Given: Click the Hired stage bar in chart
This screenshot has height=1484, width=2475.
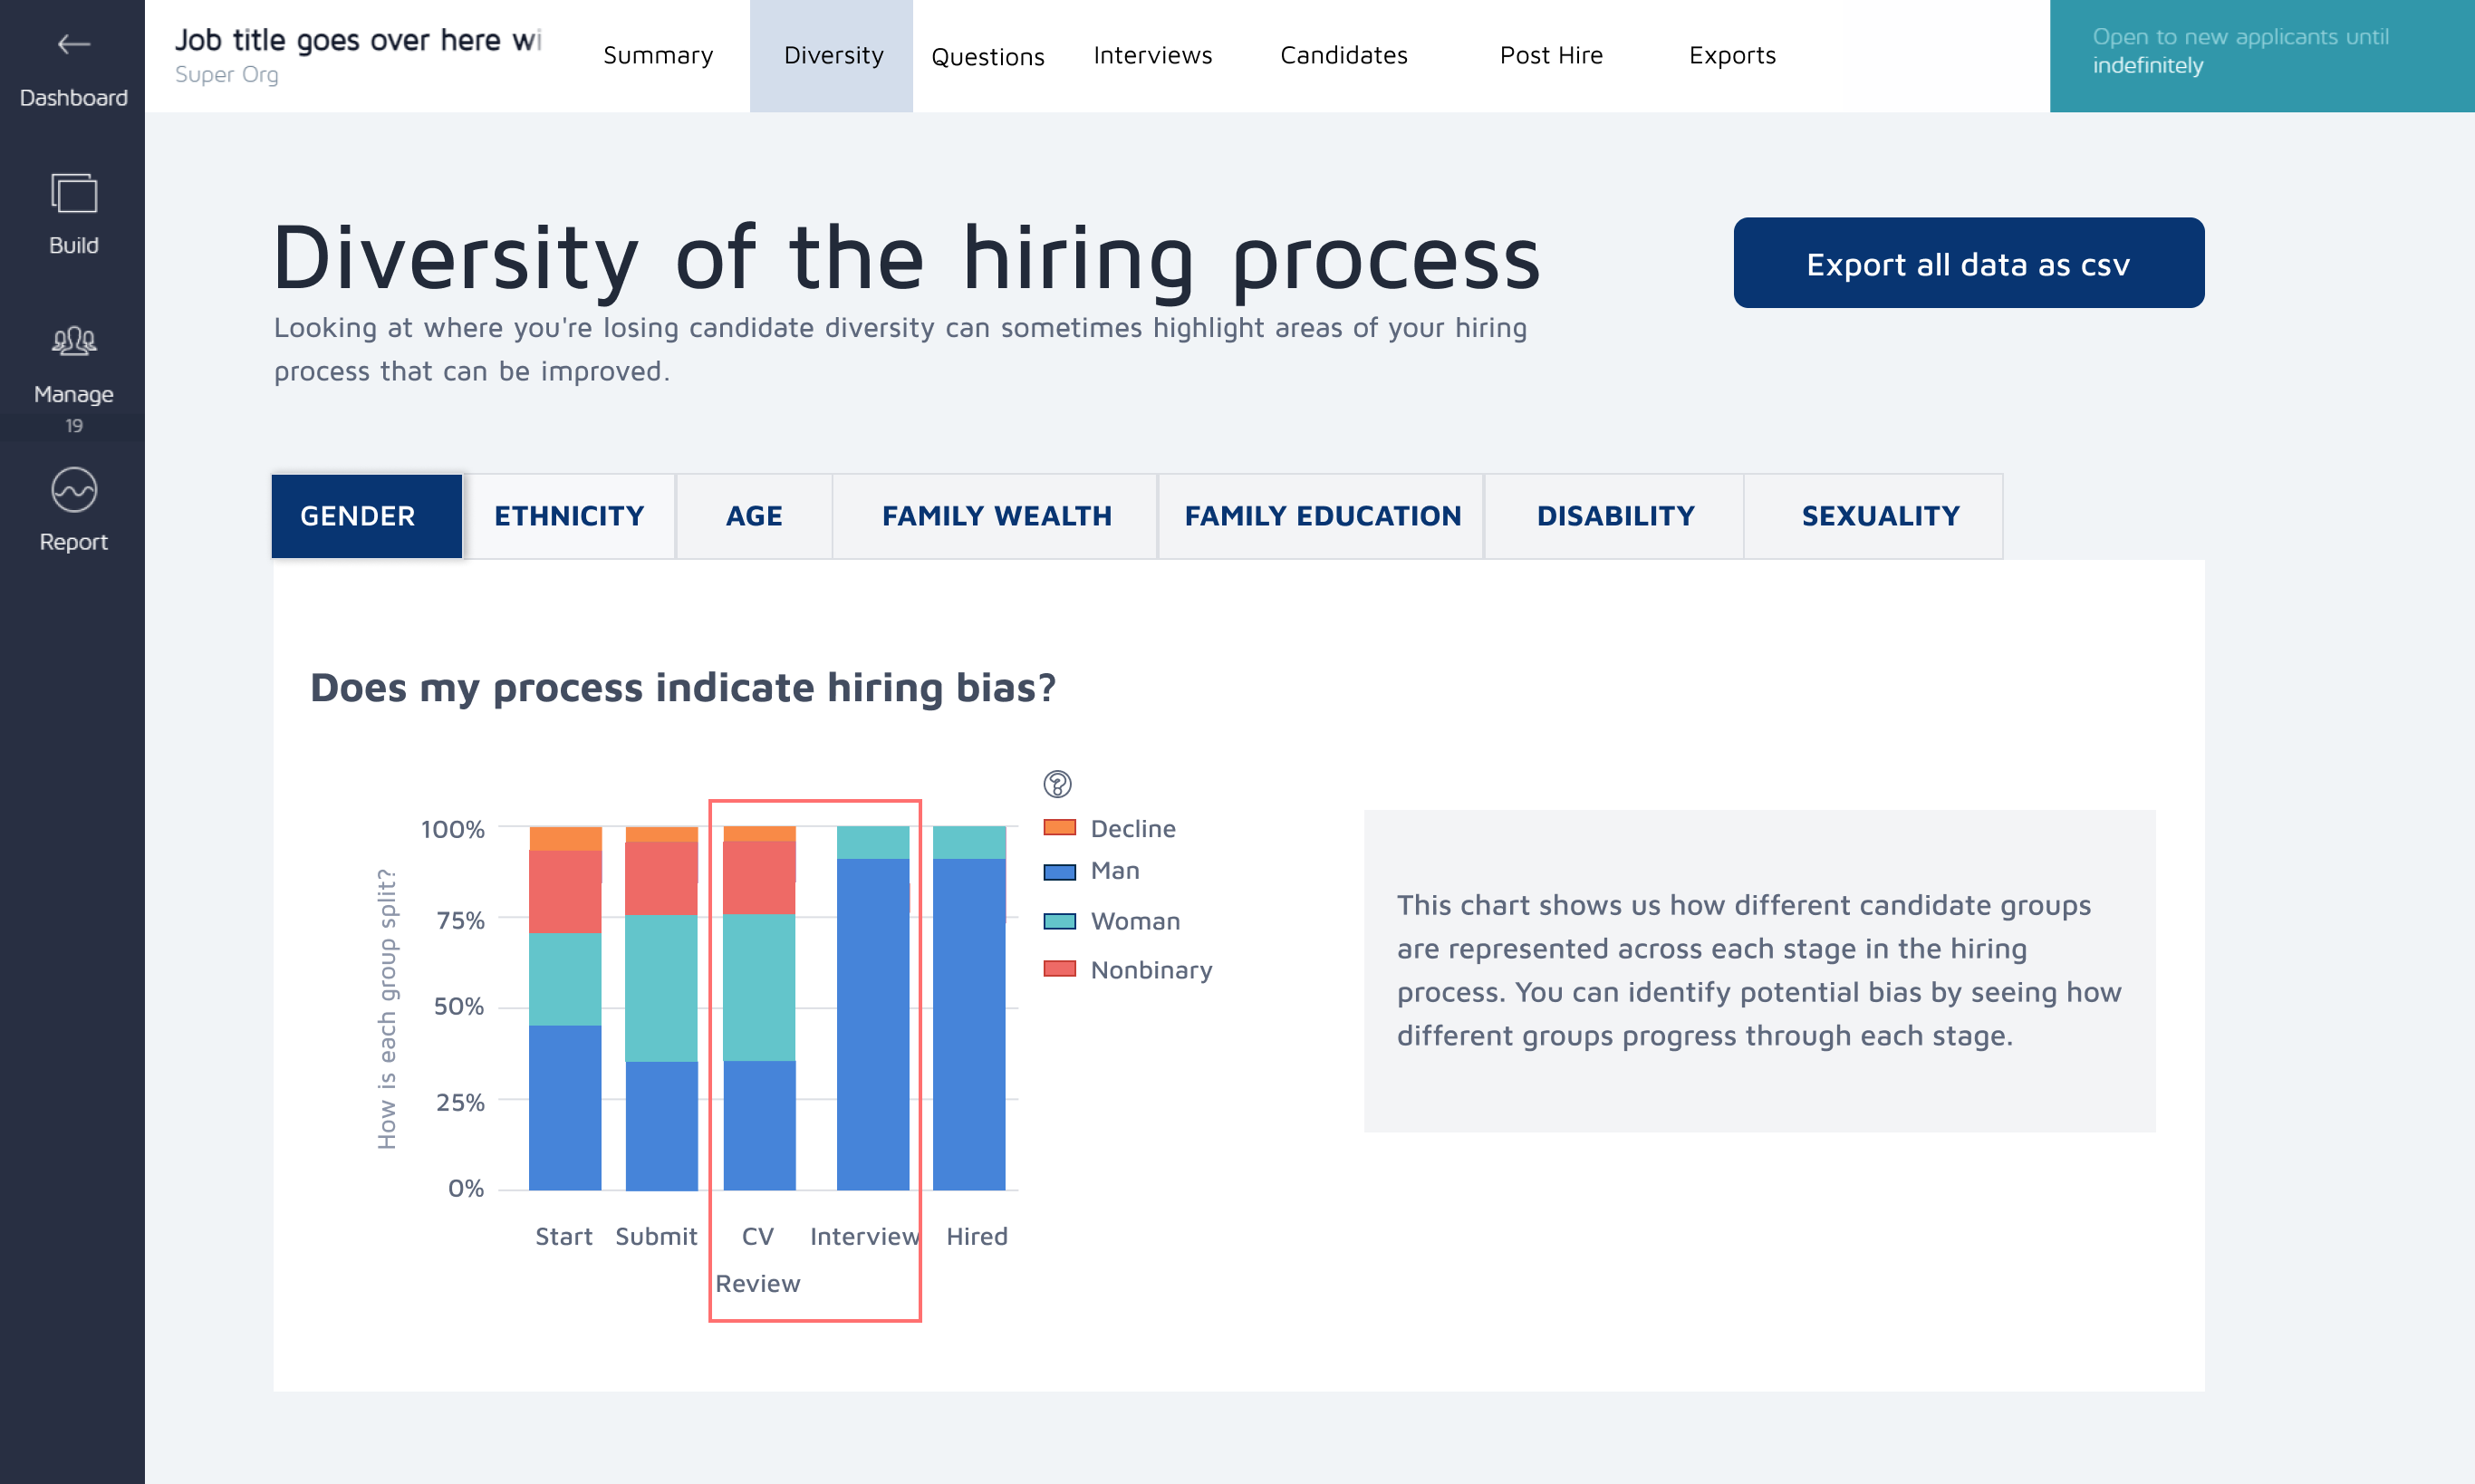Looking at the screenshot, I should [x=968, y=1020].
